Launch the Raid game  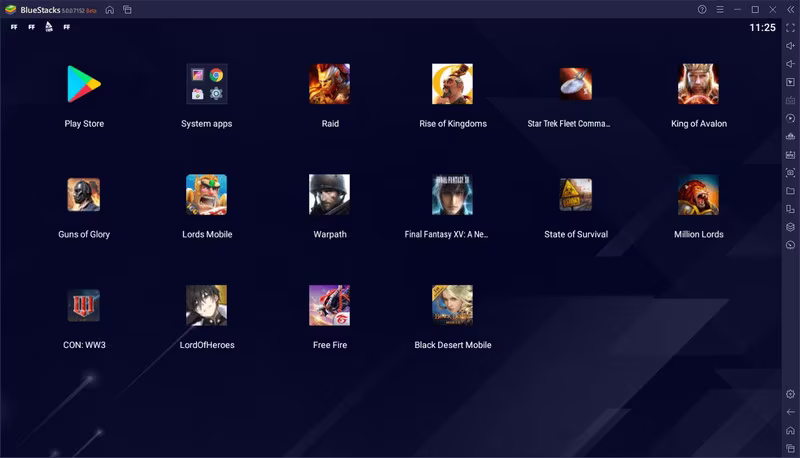pyautogui.click(x=330, y=84)
